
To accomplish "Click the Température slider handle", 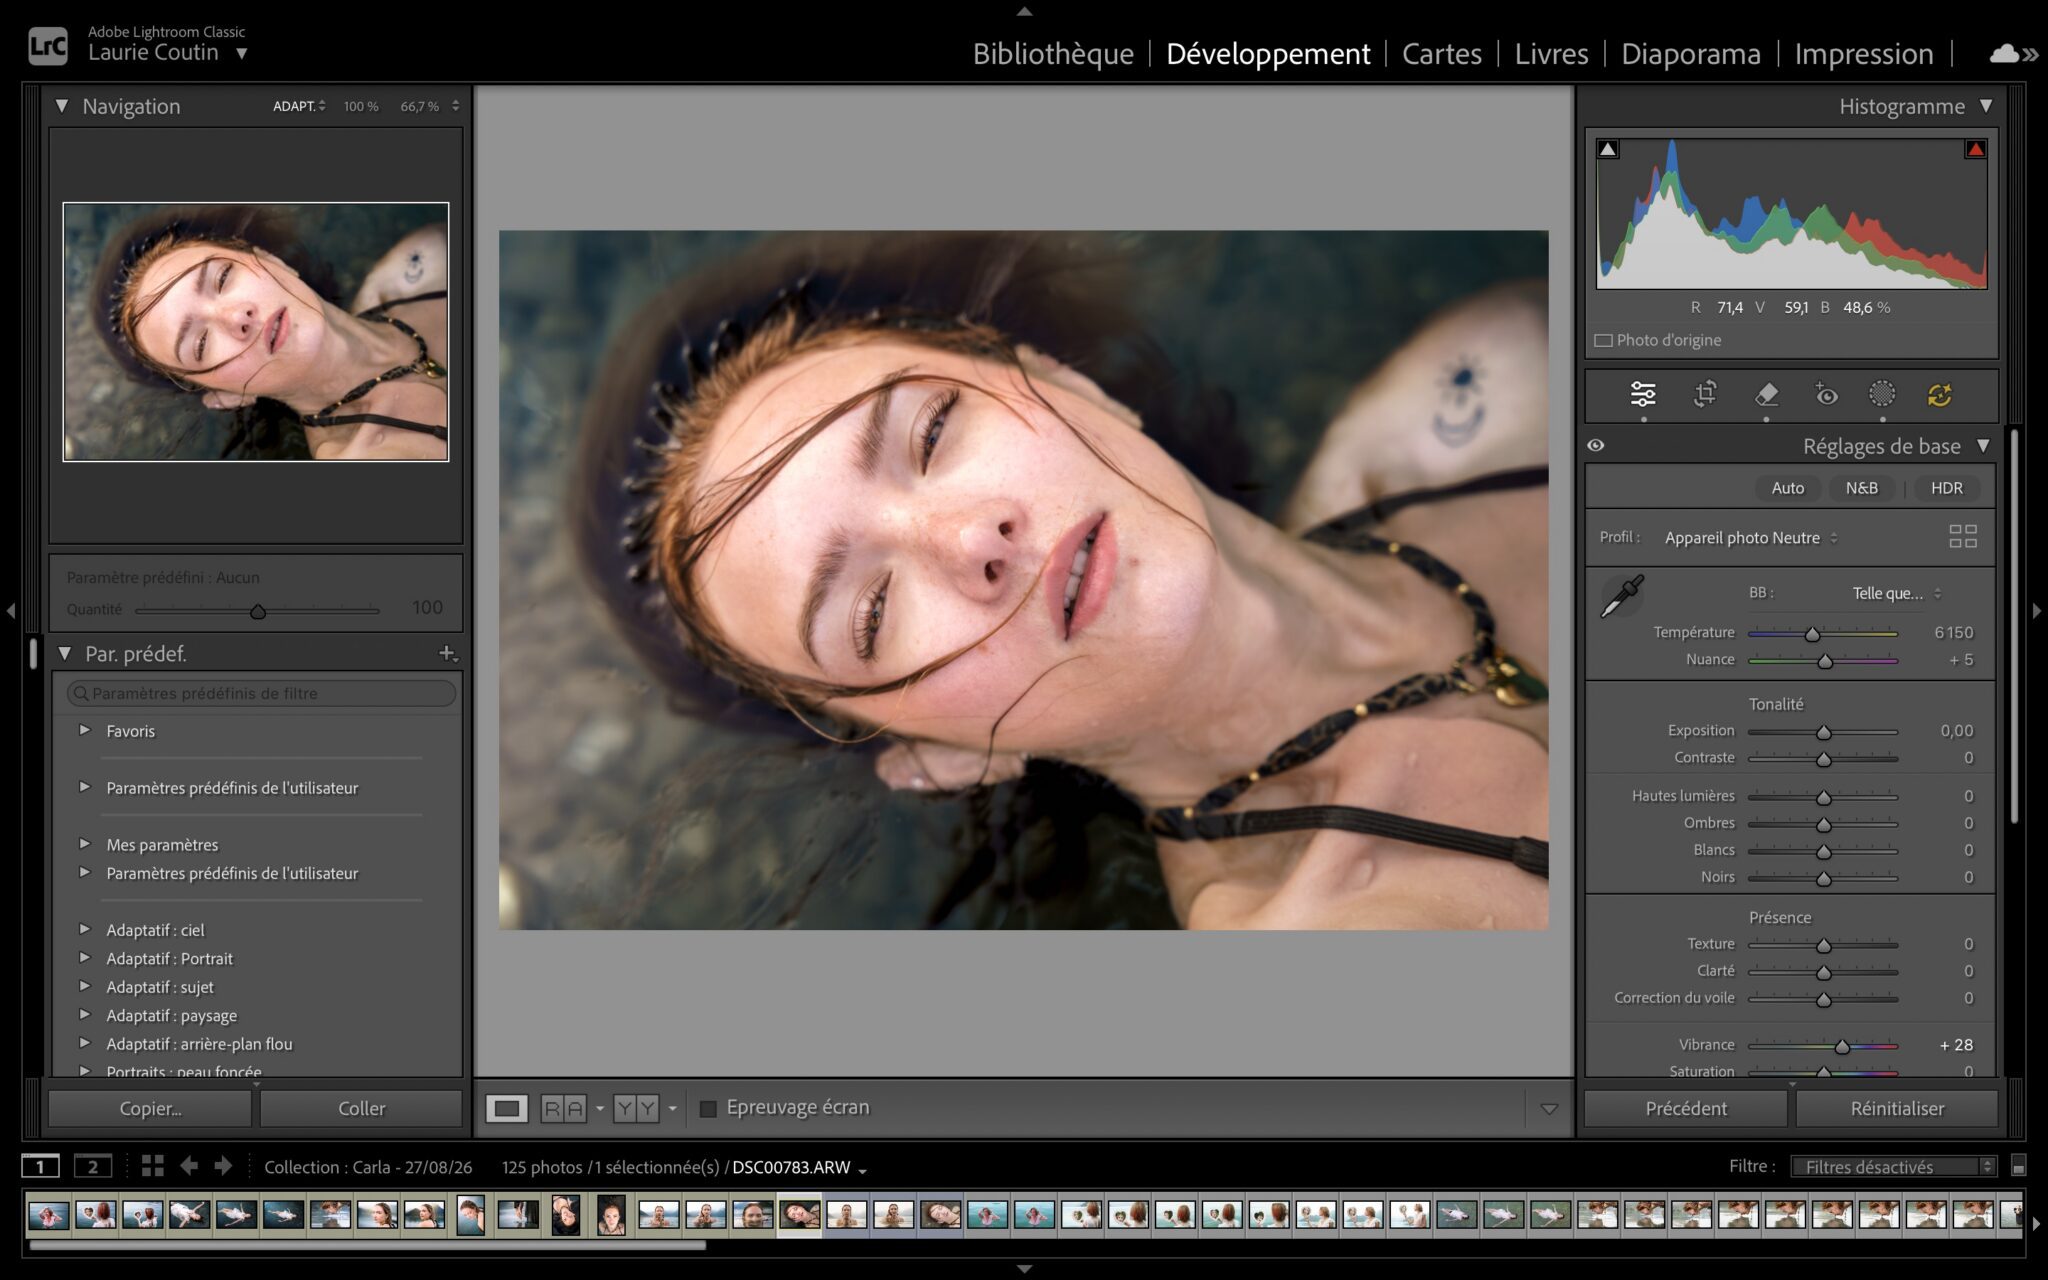I will 1812,634.
